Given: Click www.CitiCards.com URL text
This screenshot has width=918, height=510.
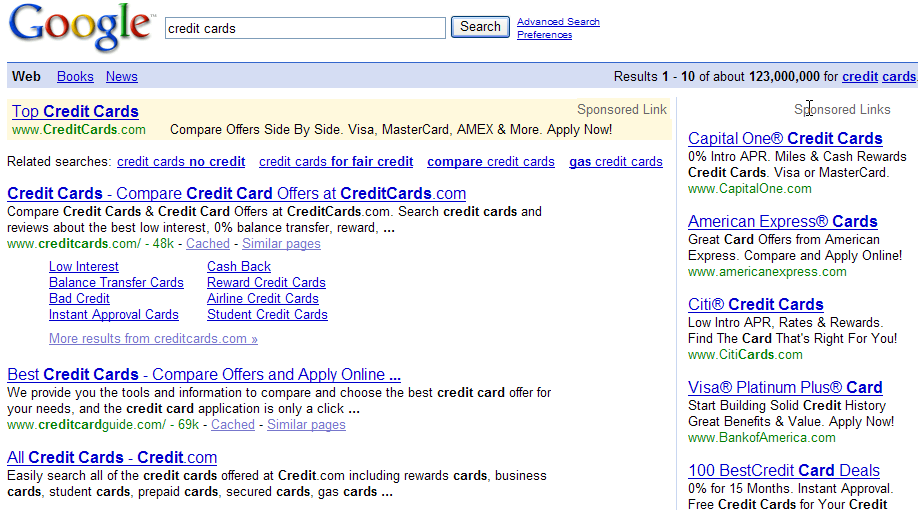Looking at the screenshot, I should 745,355.
